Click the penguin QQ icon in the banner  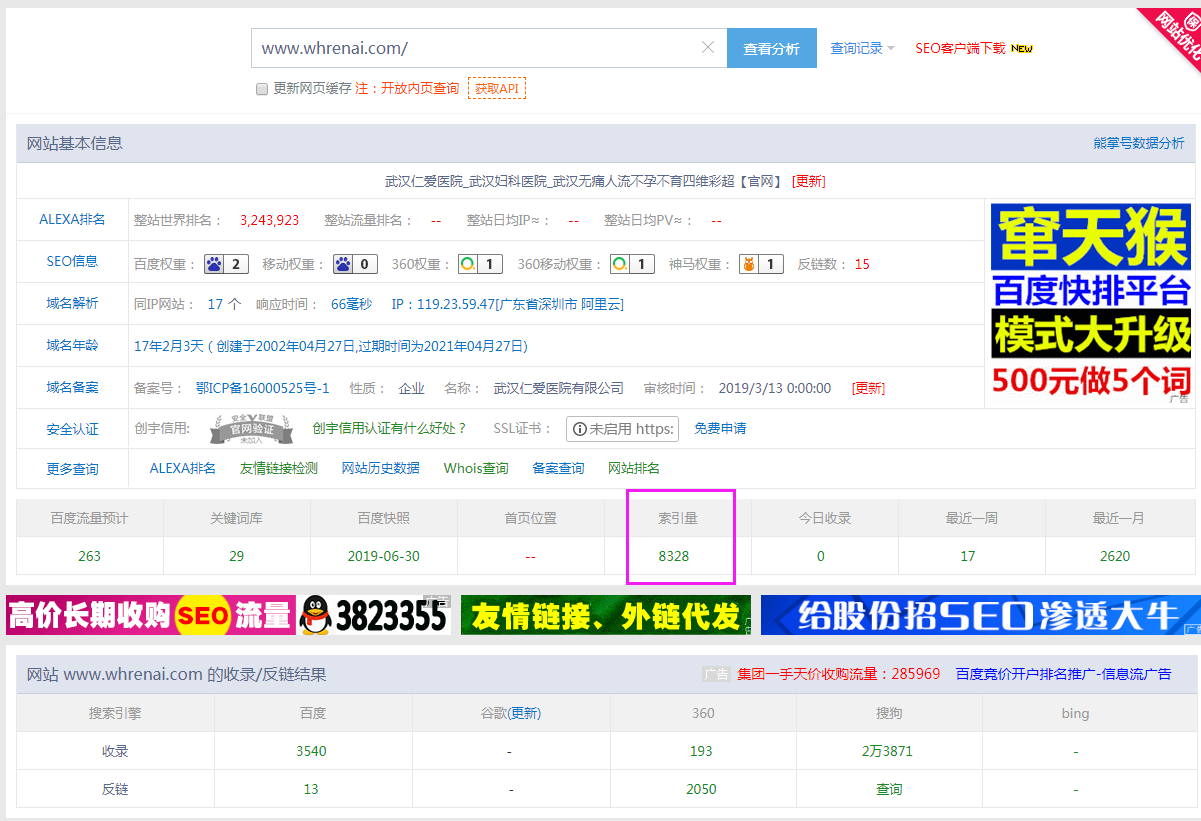(315, 615)
